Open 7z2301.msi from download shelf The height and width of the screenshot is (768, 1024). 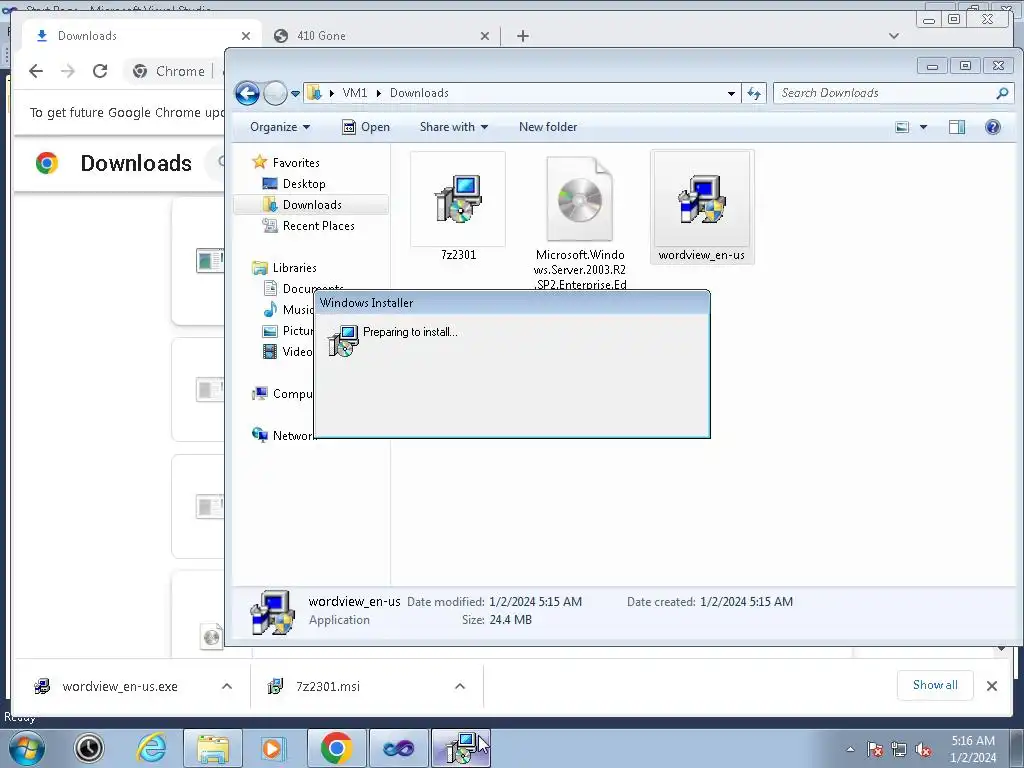(314, 686)
